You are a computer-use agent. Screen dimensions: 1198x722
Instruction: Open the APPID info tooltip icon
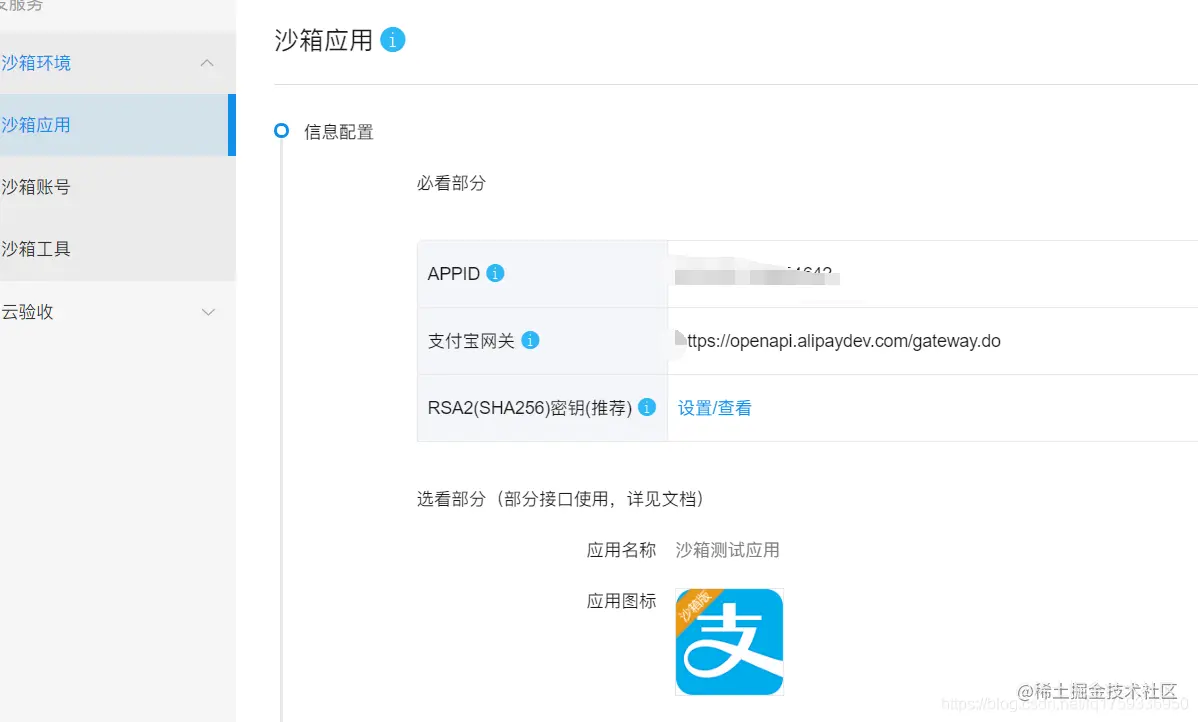pyautogui.click(x=495, y=272)
